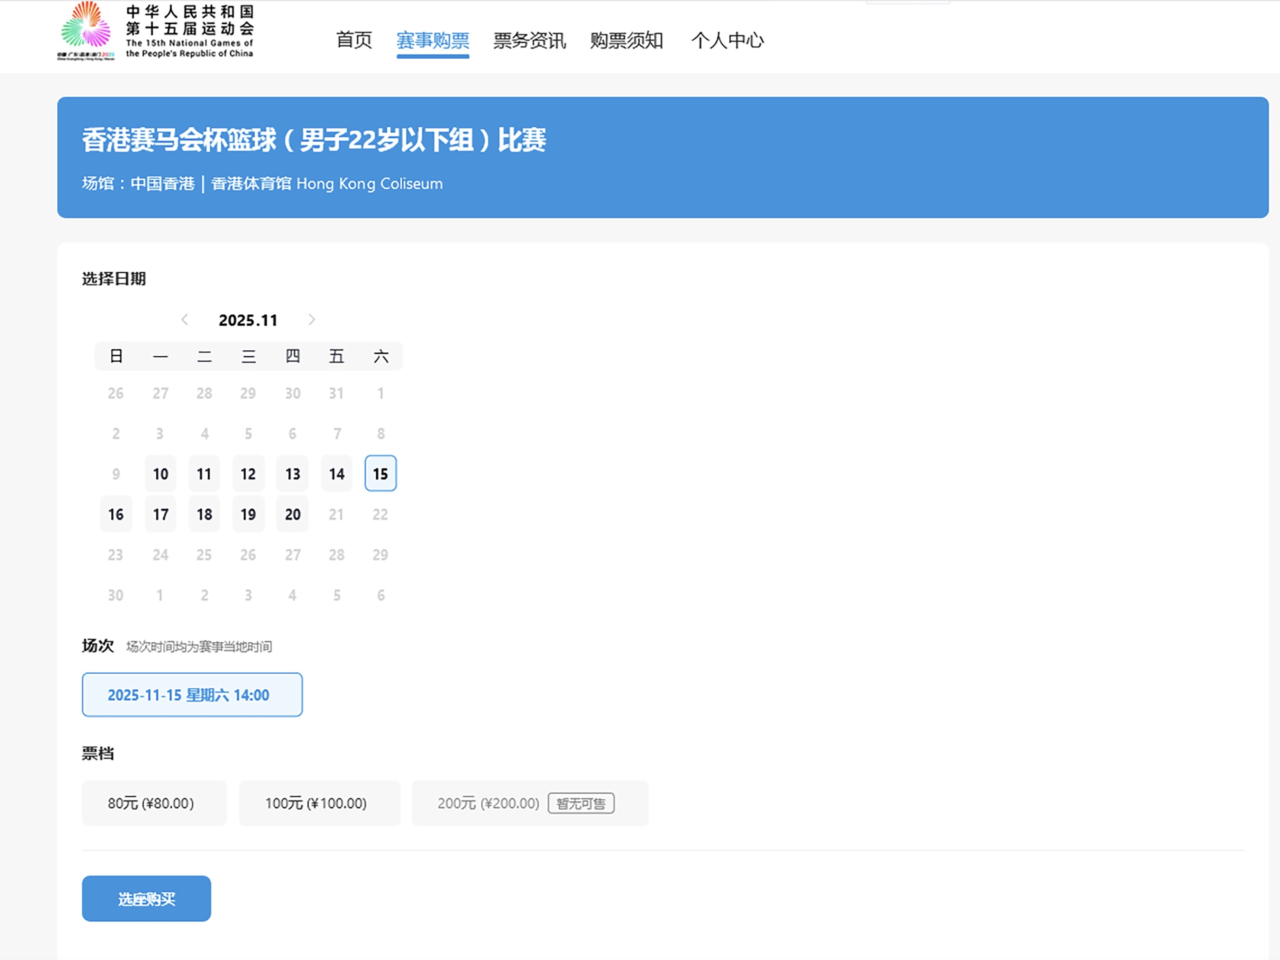Click the 六 weekday column header
Screen dimensions: 1280x960
coord(381,356)
